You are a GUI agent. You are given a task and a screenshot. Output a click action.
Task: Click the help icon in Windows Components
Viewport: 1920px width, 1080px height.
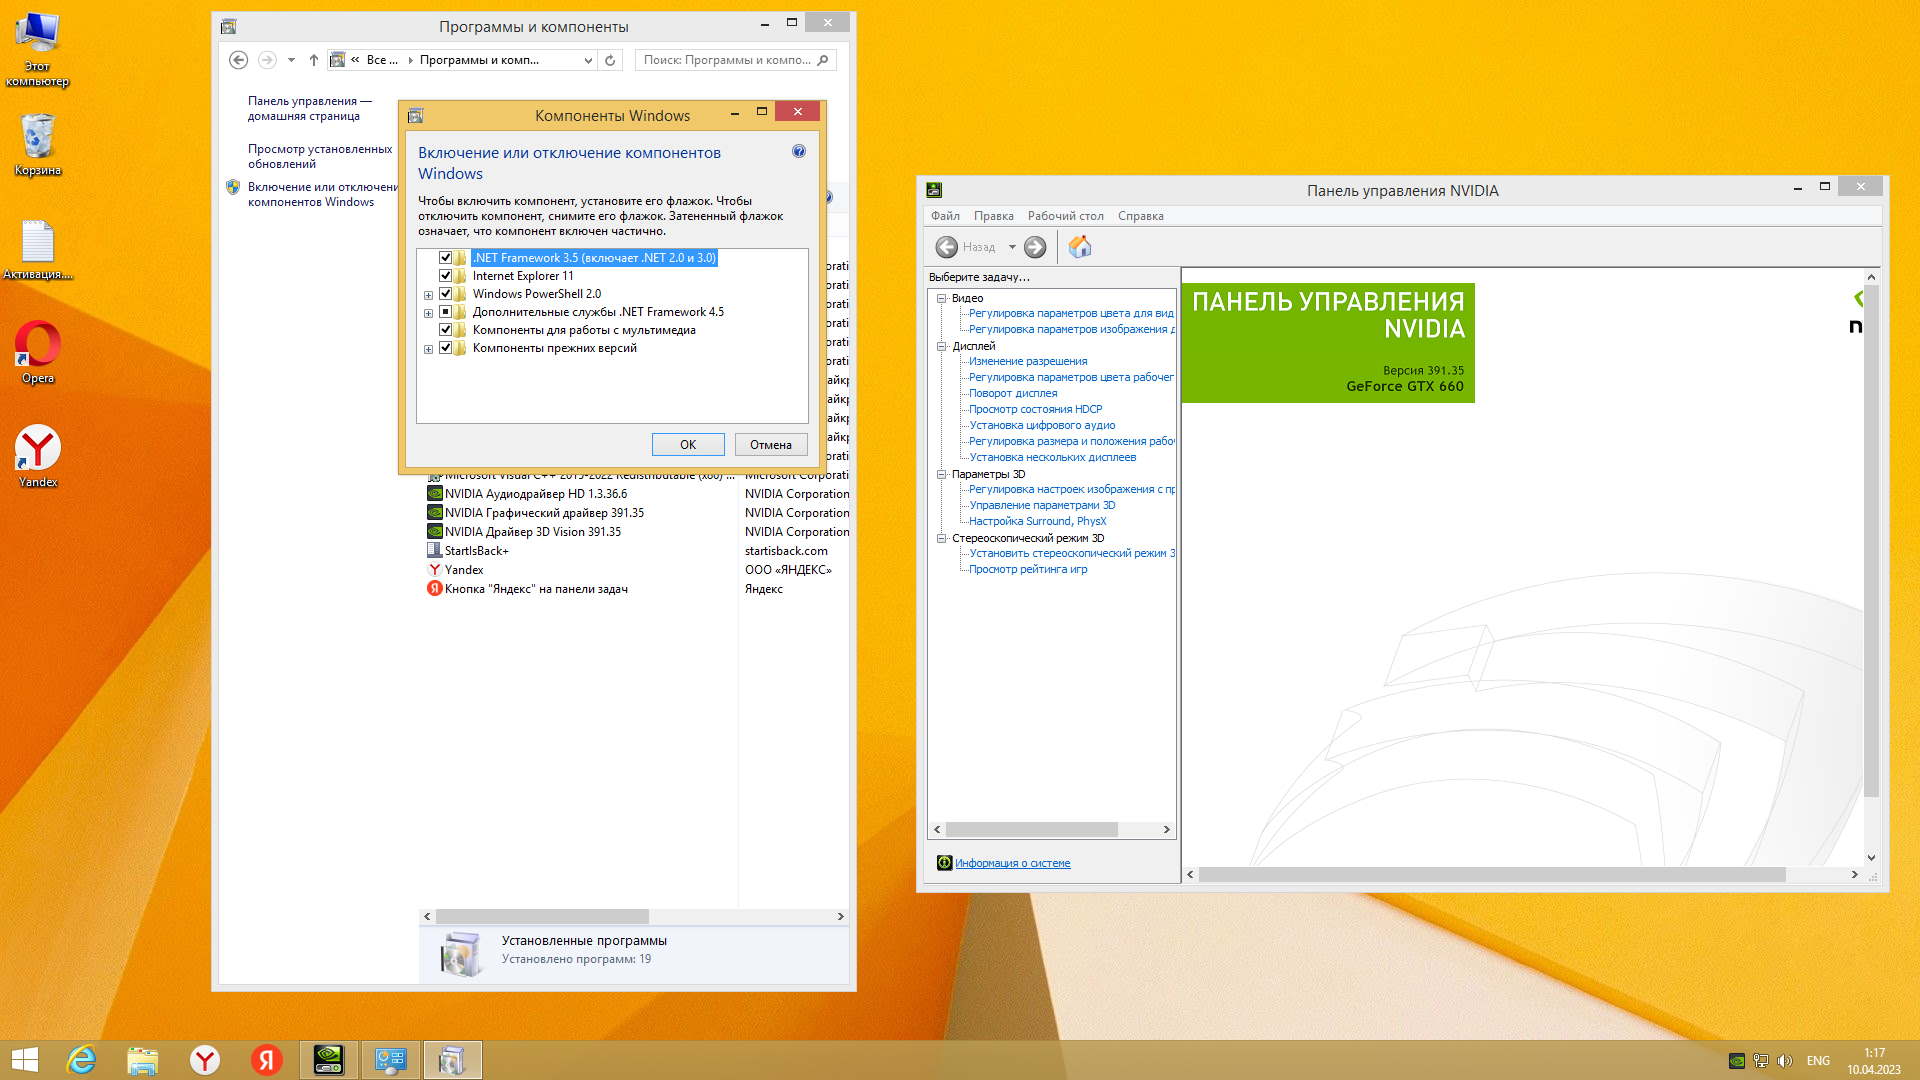pyautogui.click(x=798, y=152)
